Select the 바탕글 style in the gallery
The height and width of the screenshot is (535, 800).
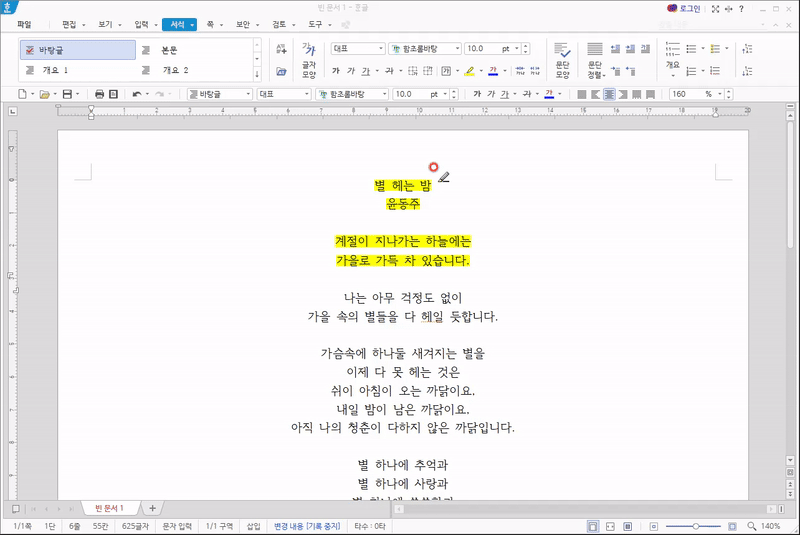tap(78, 50)
